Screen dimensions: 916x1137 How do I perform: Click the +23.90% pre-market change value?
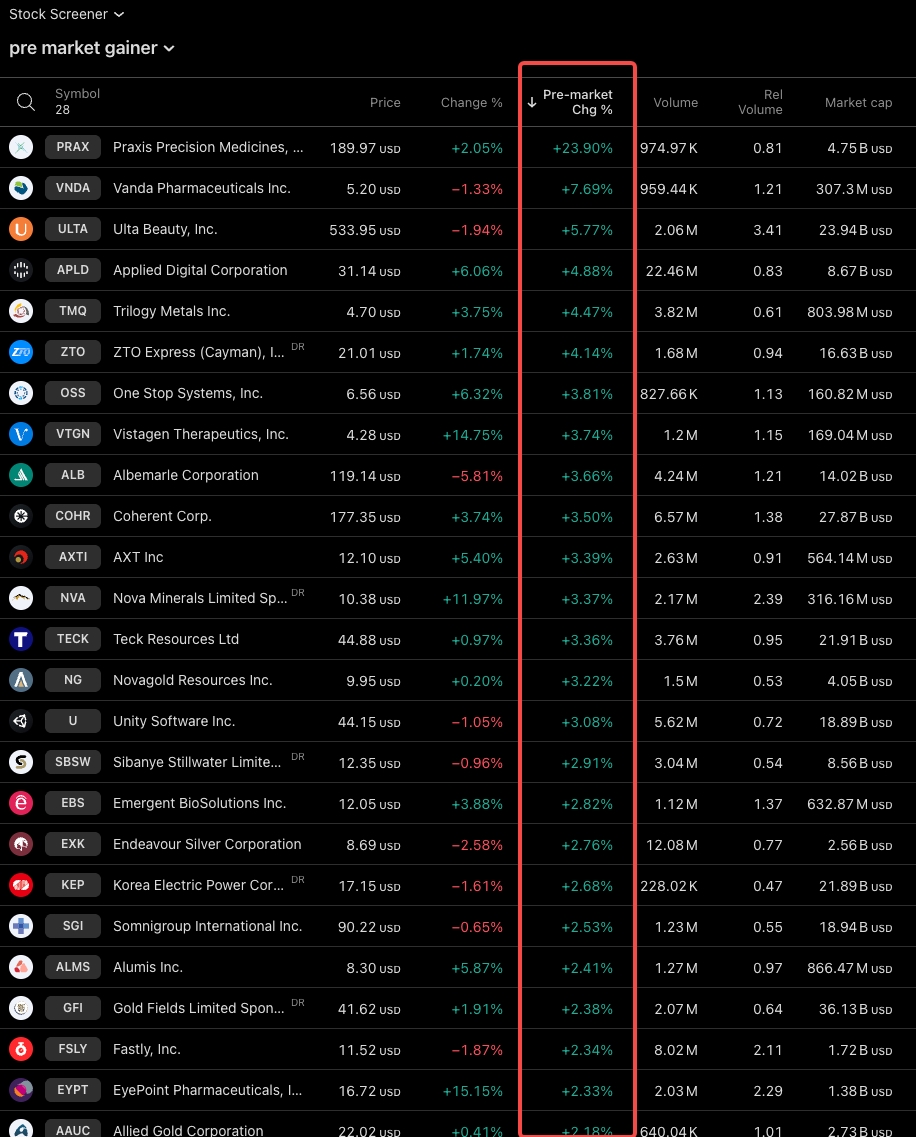(x=582, y=148)
